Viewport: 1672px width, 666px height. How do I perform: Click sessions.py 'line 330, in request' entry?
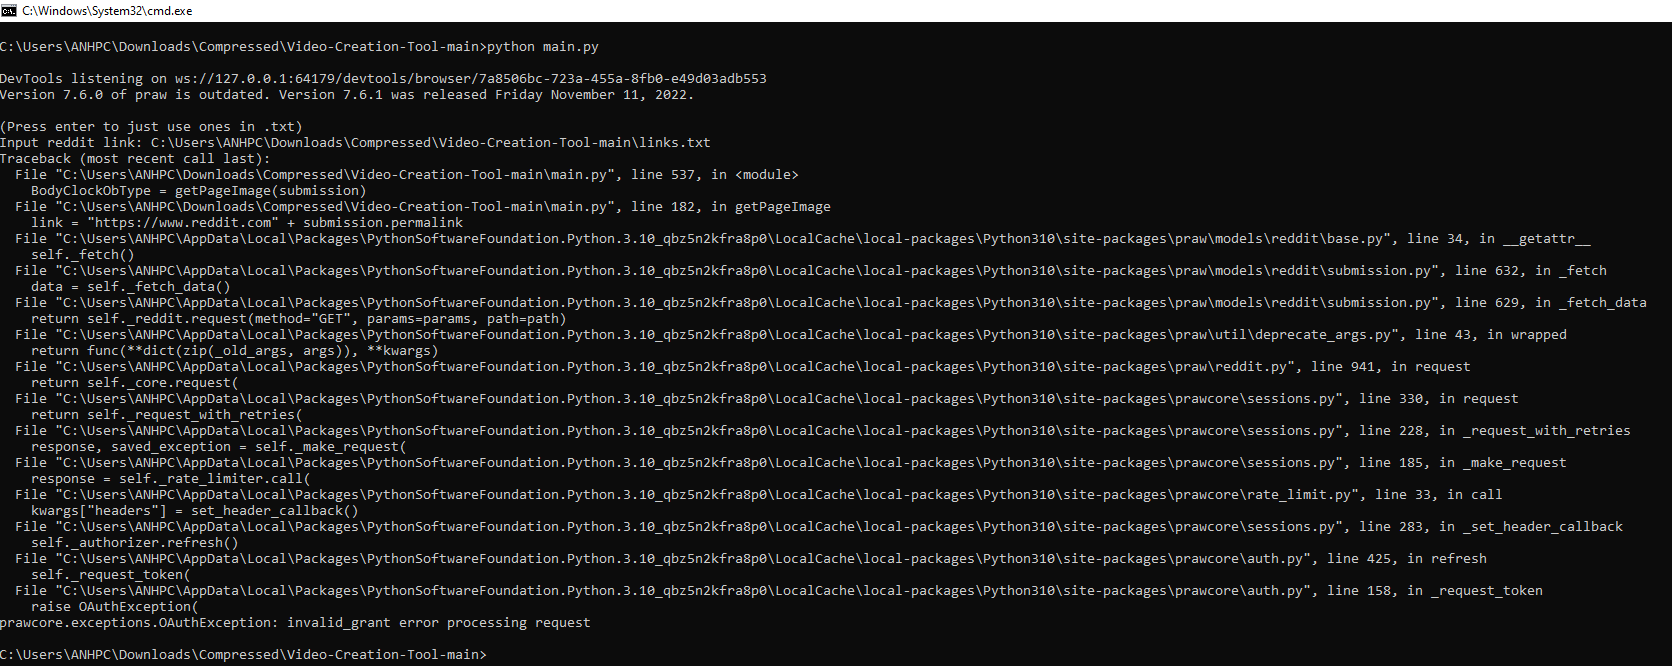tap(767, 399)
